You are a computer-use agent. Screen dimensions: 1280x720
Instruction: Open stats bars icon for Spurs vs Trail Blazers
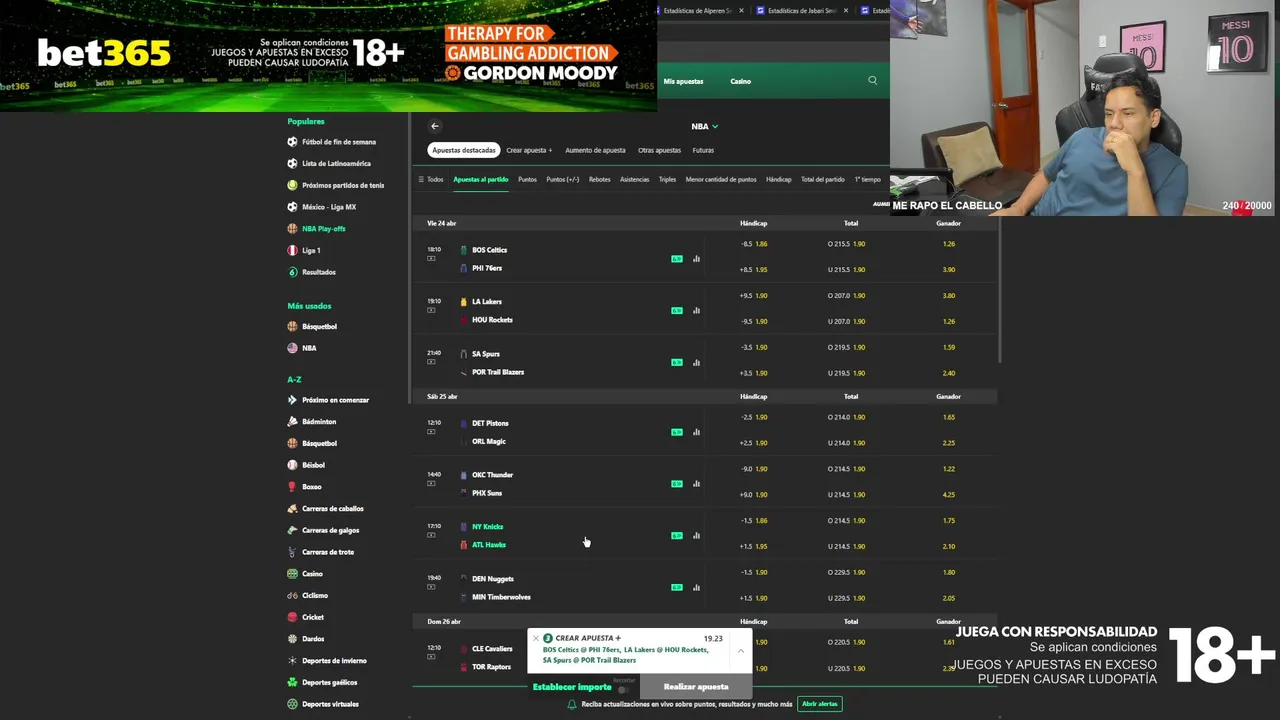click(x=696, y=363)
